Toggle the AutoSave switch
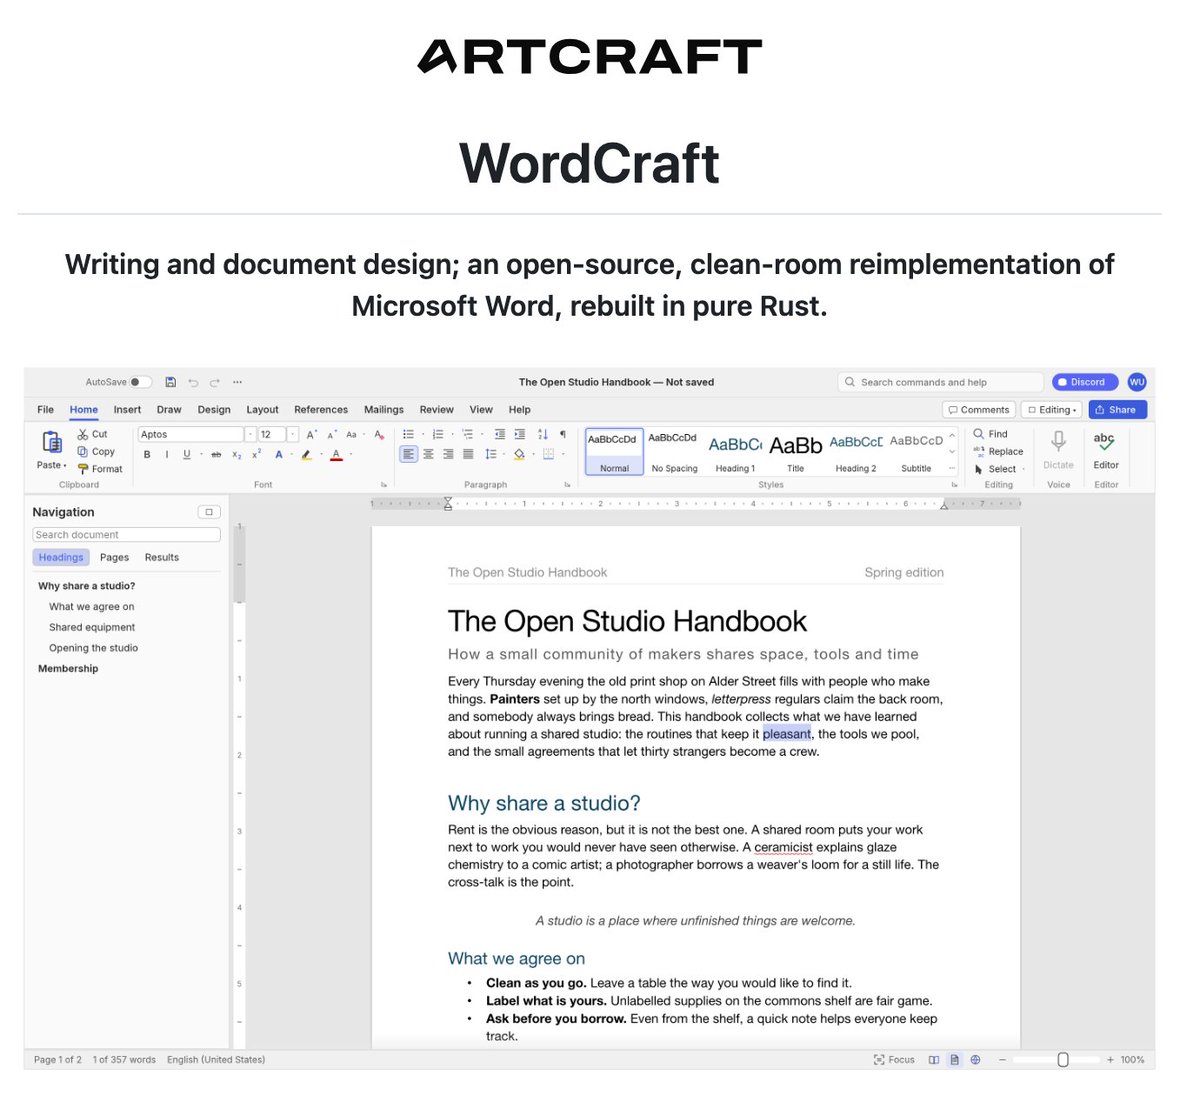 [x=141, y=382]
